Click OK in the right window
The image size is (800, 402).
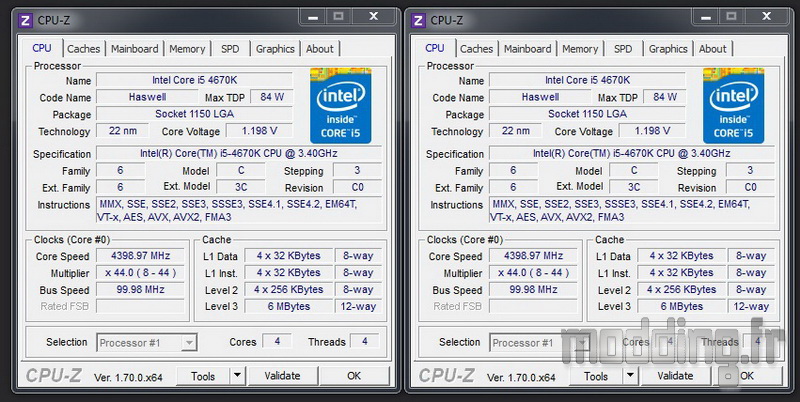[x=747, y=376]
